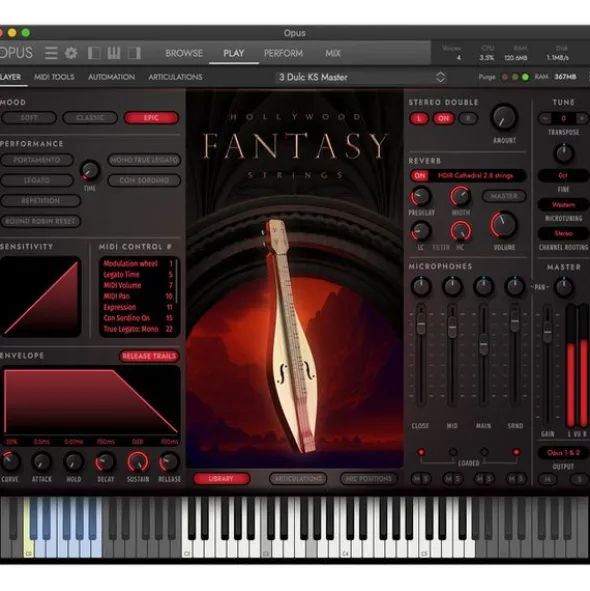
Task: Toggle the keyboard display icon
Action: click(x=114, y=53)
